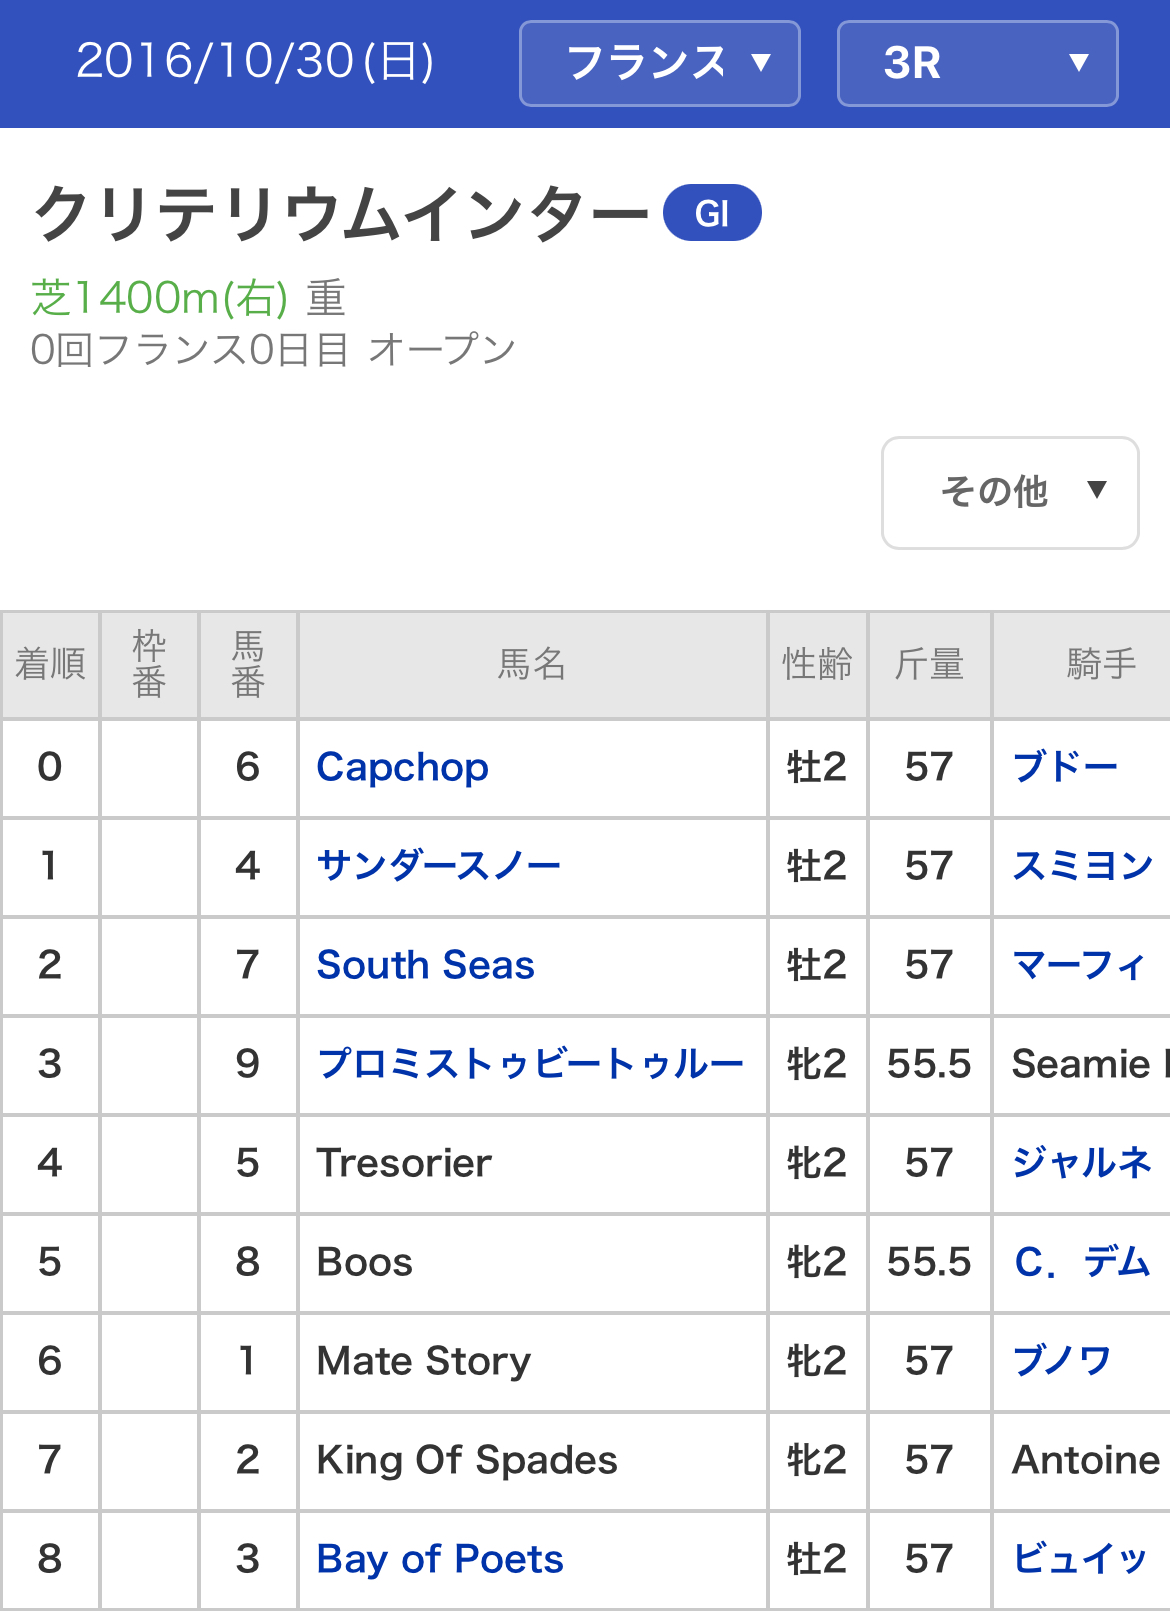This screenshot has width=1170, height=1619.
Task: Open Bay of Poets horse link
Action: (440, 1559)
